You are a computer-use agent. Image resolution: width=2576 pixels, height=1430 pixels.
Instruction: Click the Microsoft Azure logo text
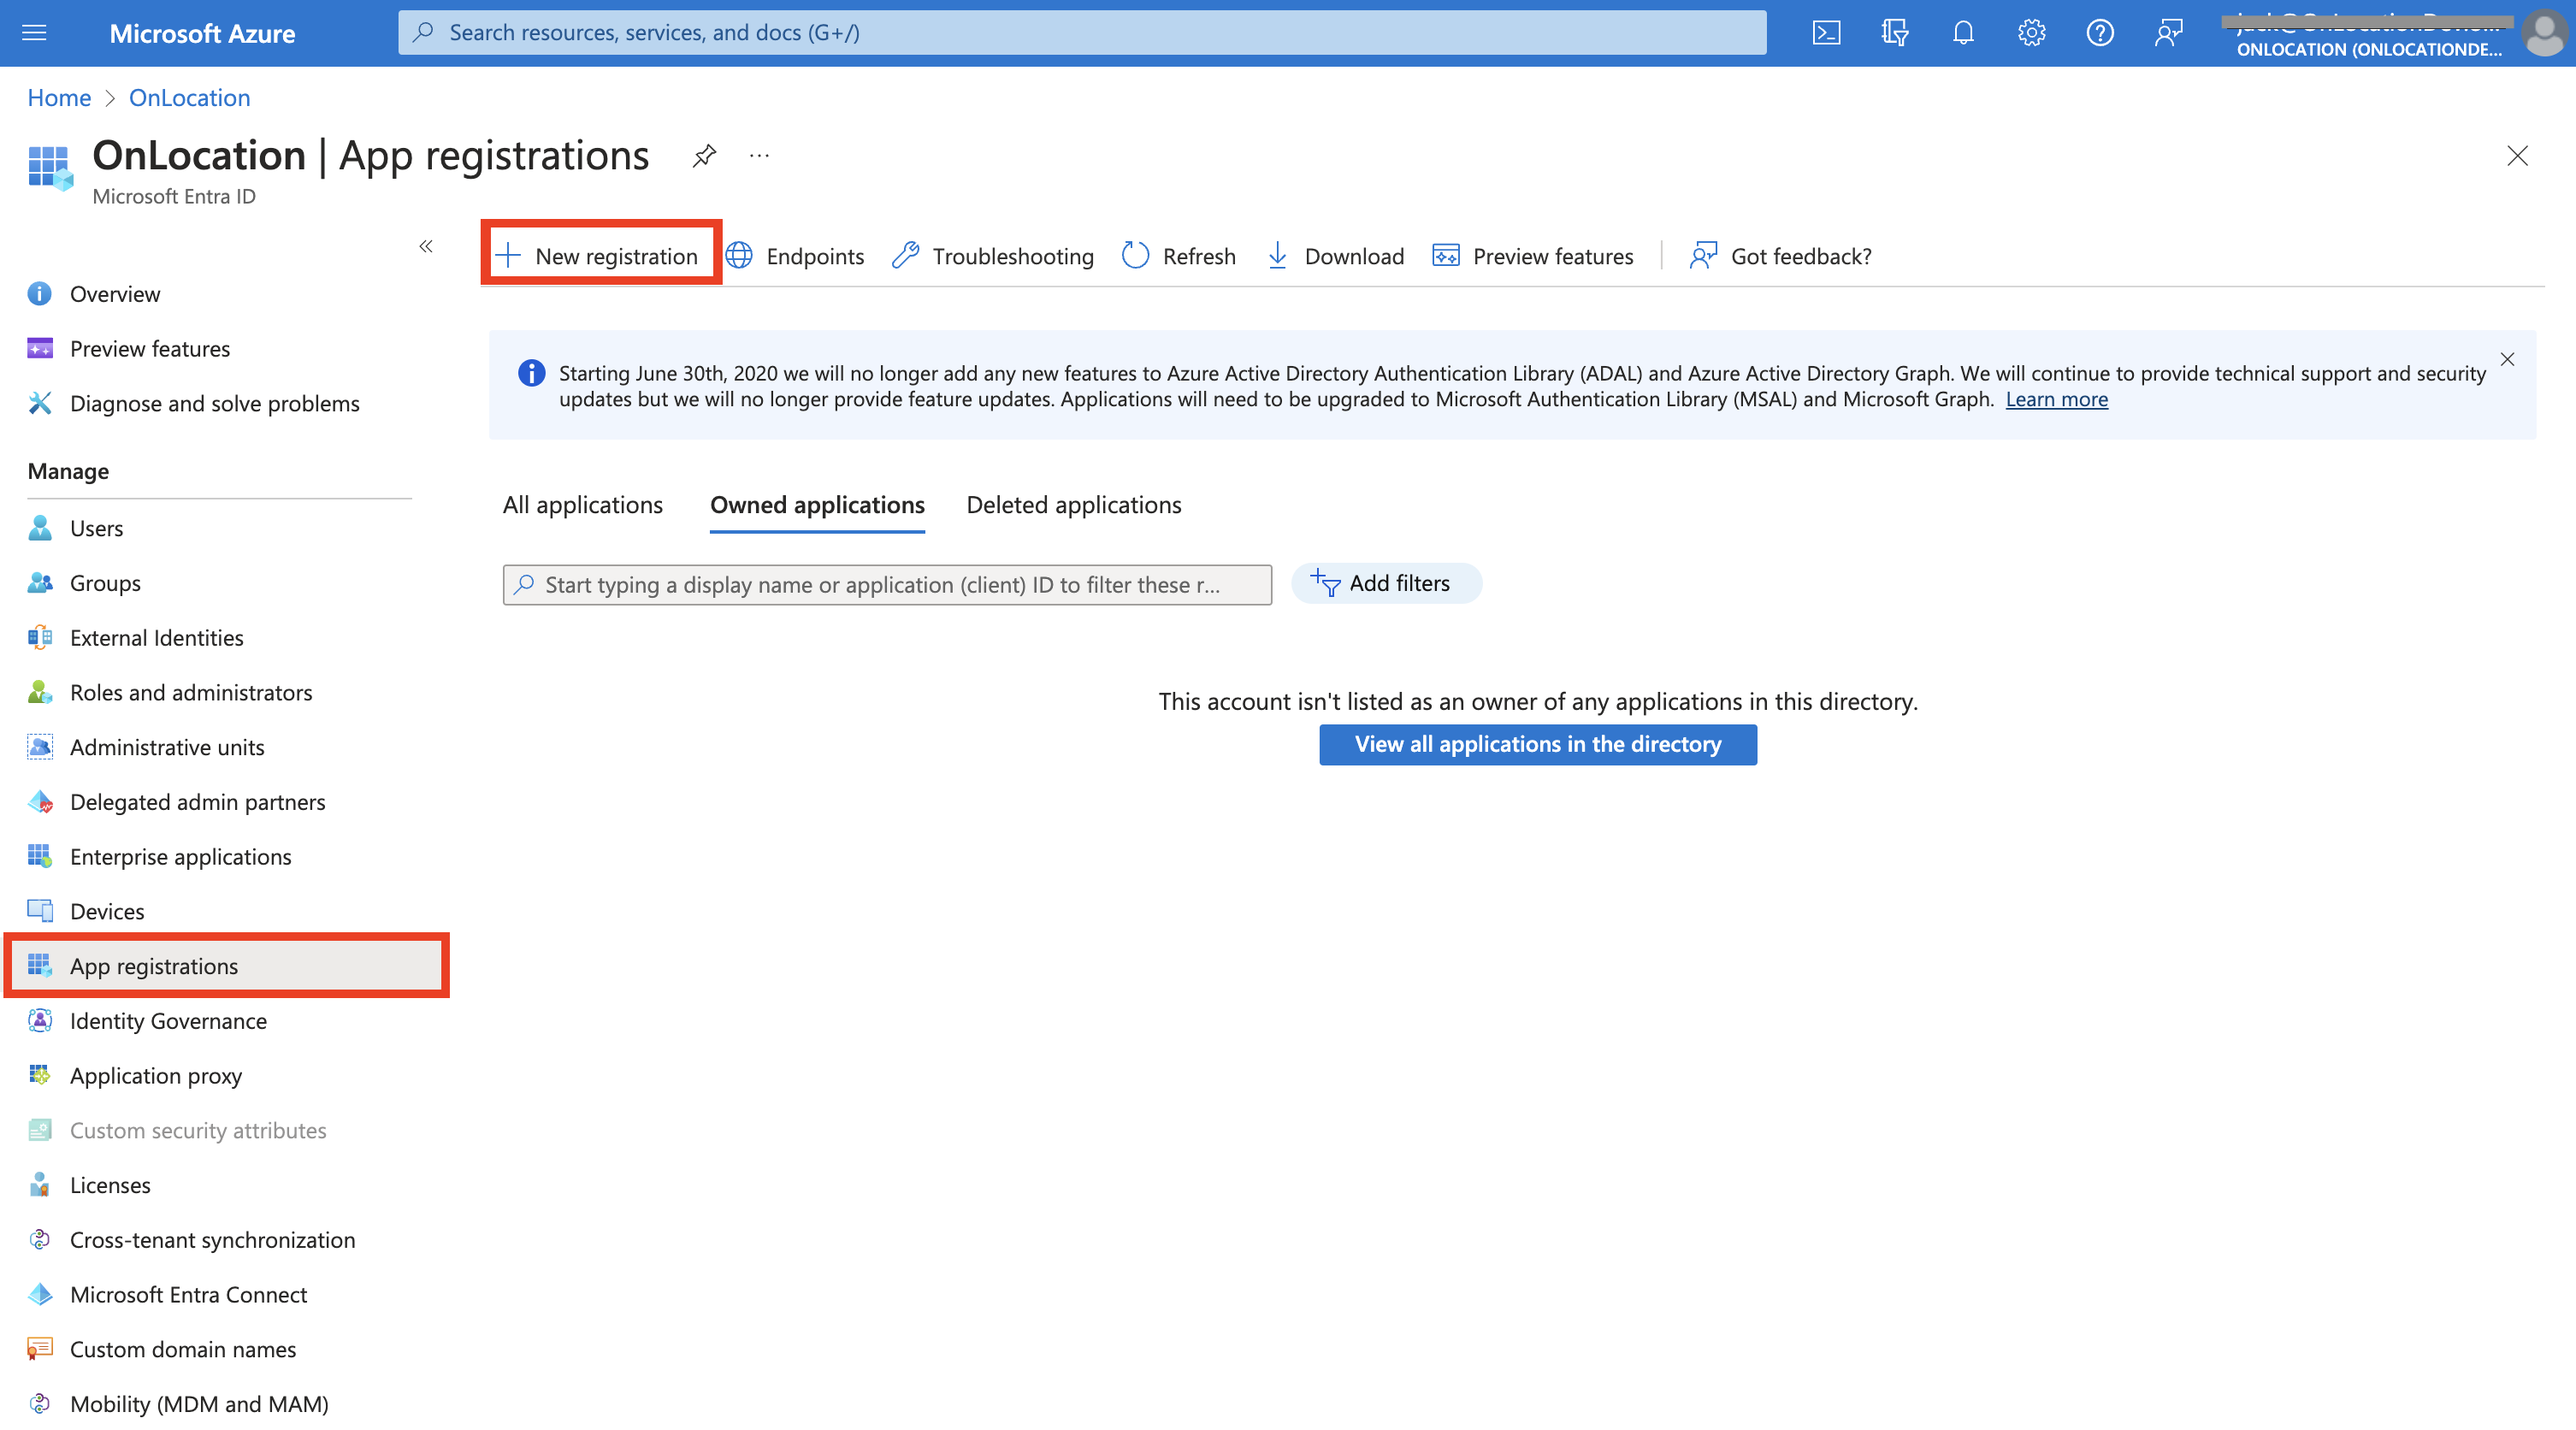tap(202, 33)
